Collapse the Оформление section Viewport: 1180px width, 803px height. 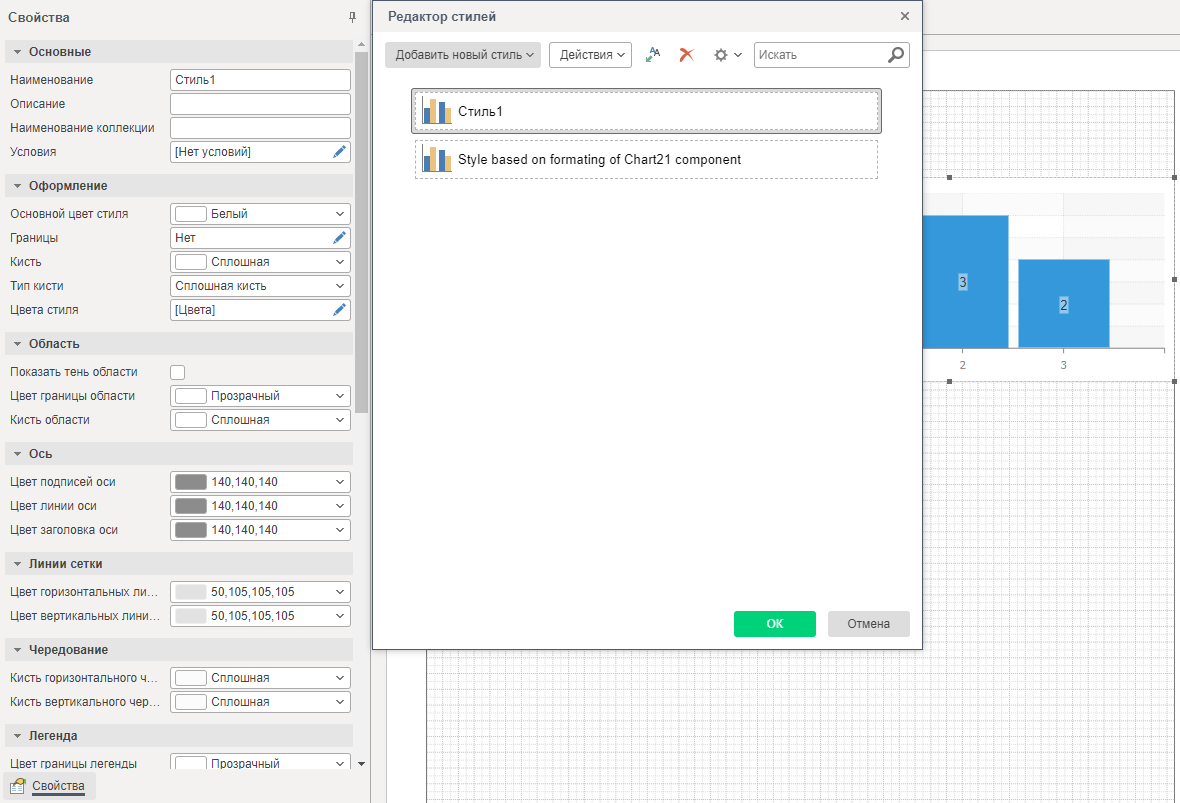click(x=17, y=186)
